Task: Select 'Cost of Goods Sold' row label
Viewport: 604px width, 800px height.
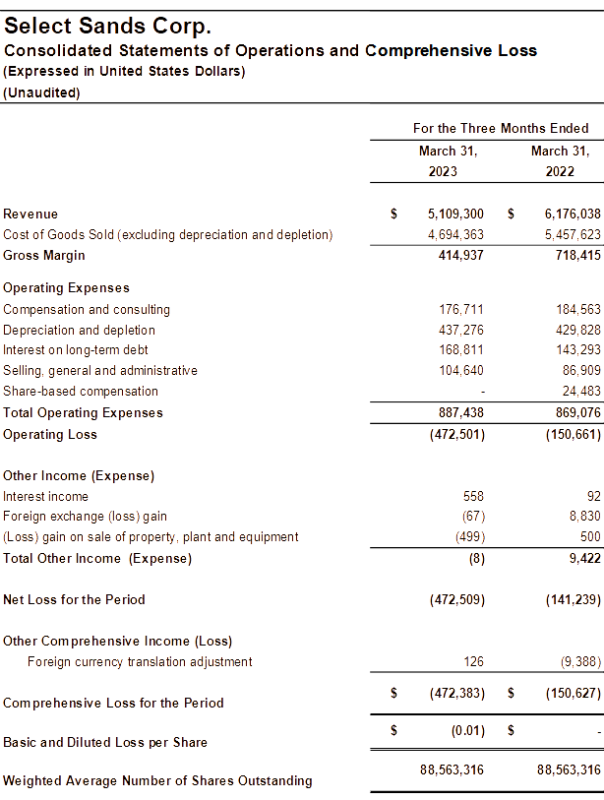Action: pos(168,235)
